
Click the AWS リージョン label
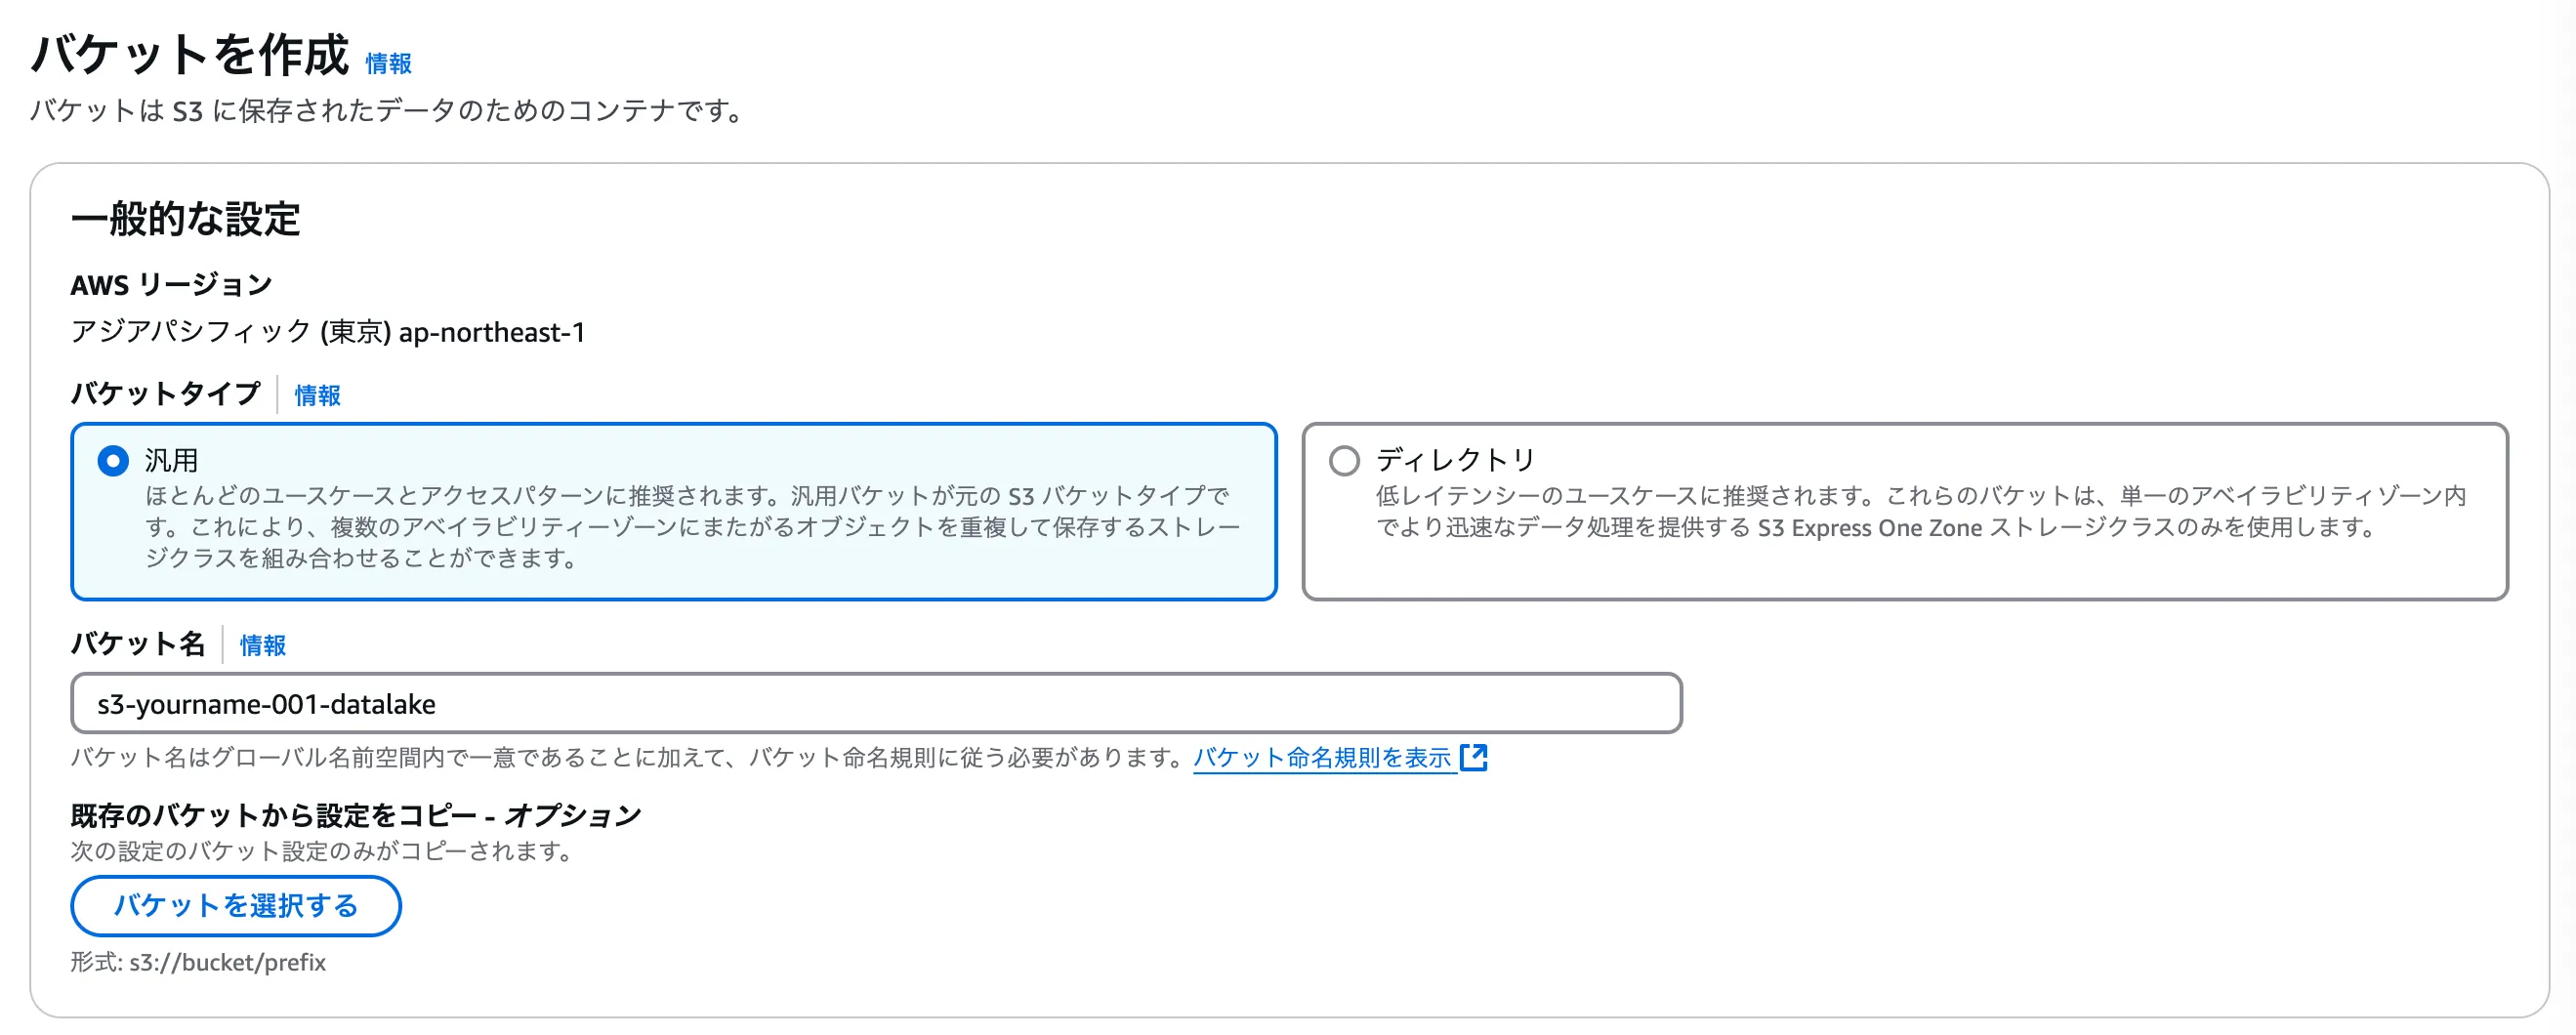point(171,285)
